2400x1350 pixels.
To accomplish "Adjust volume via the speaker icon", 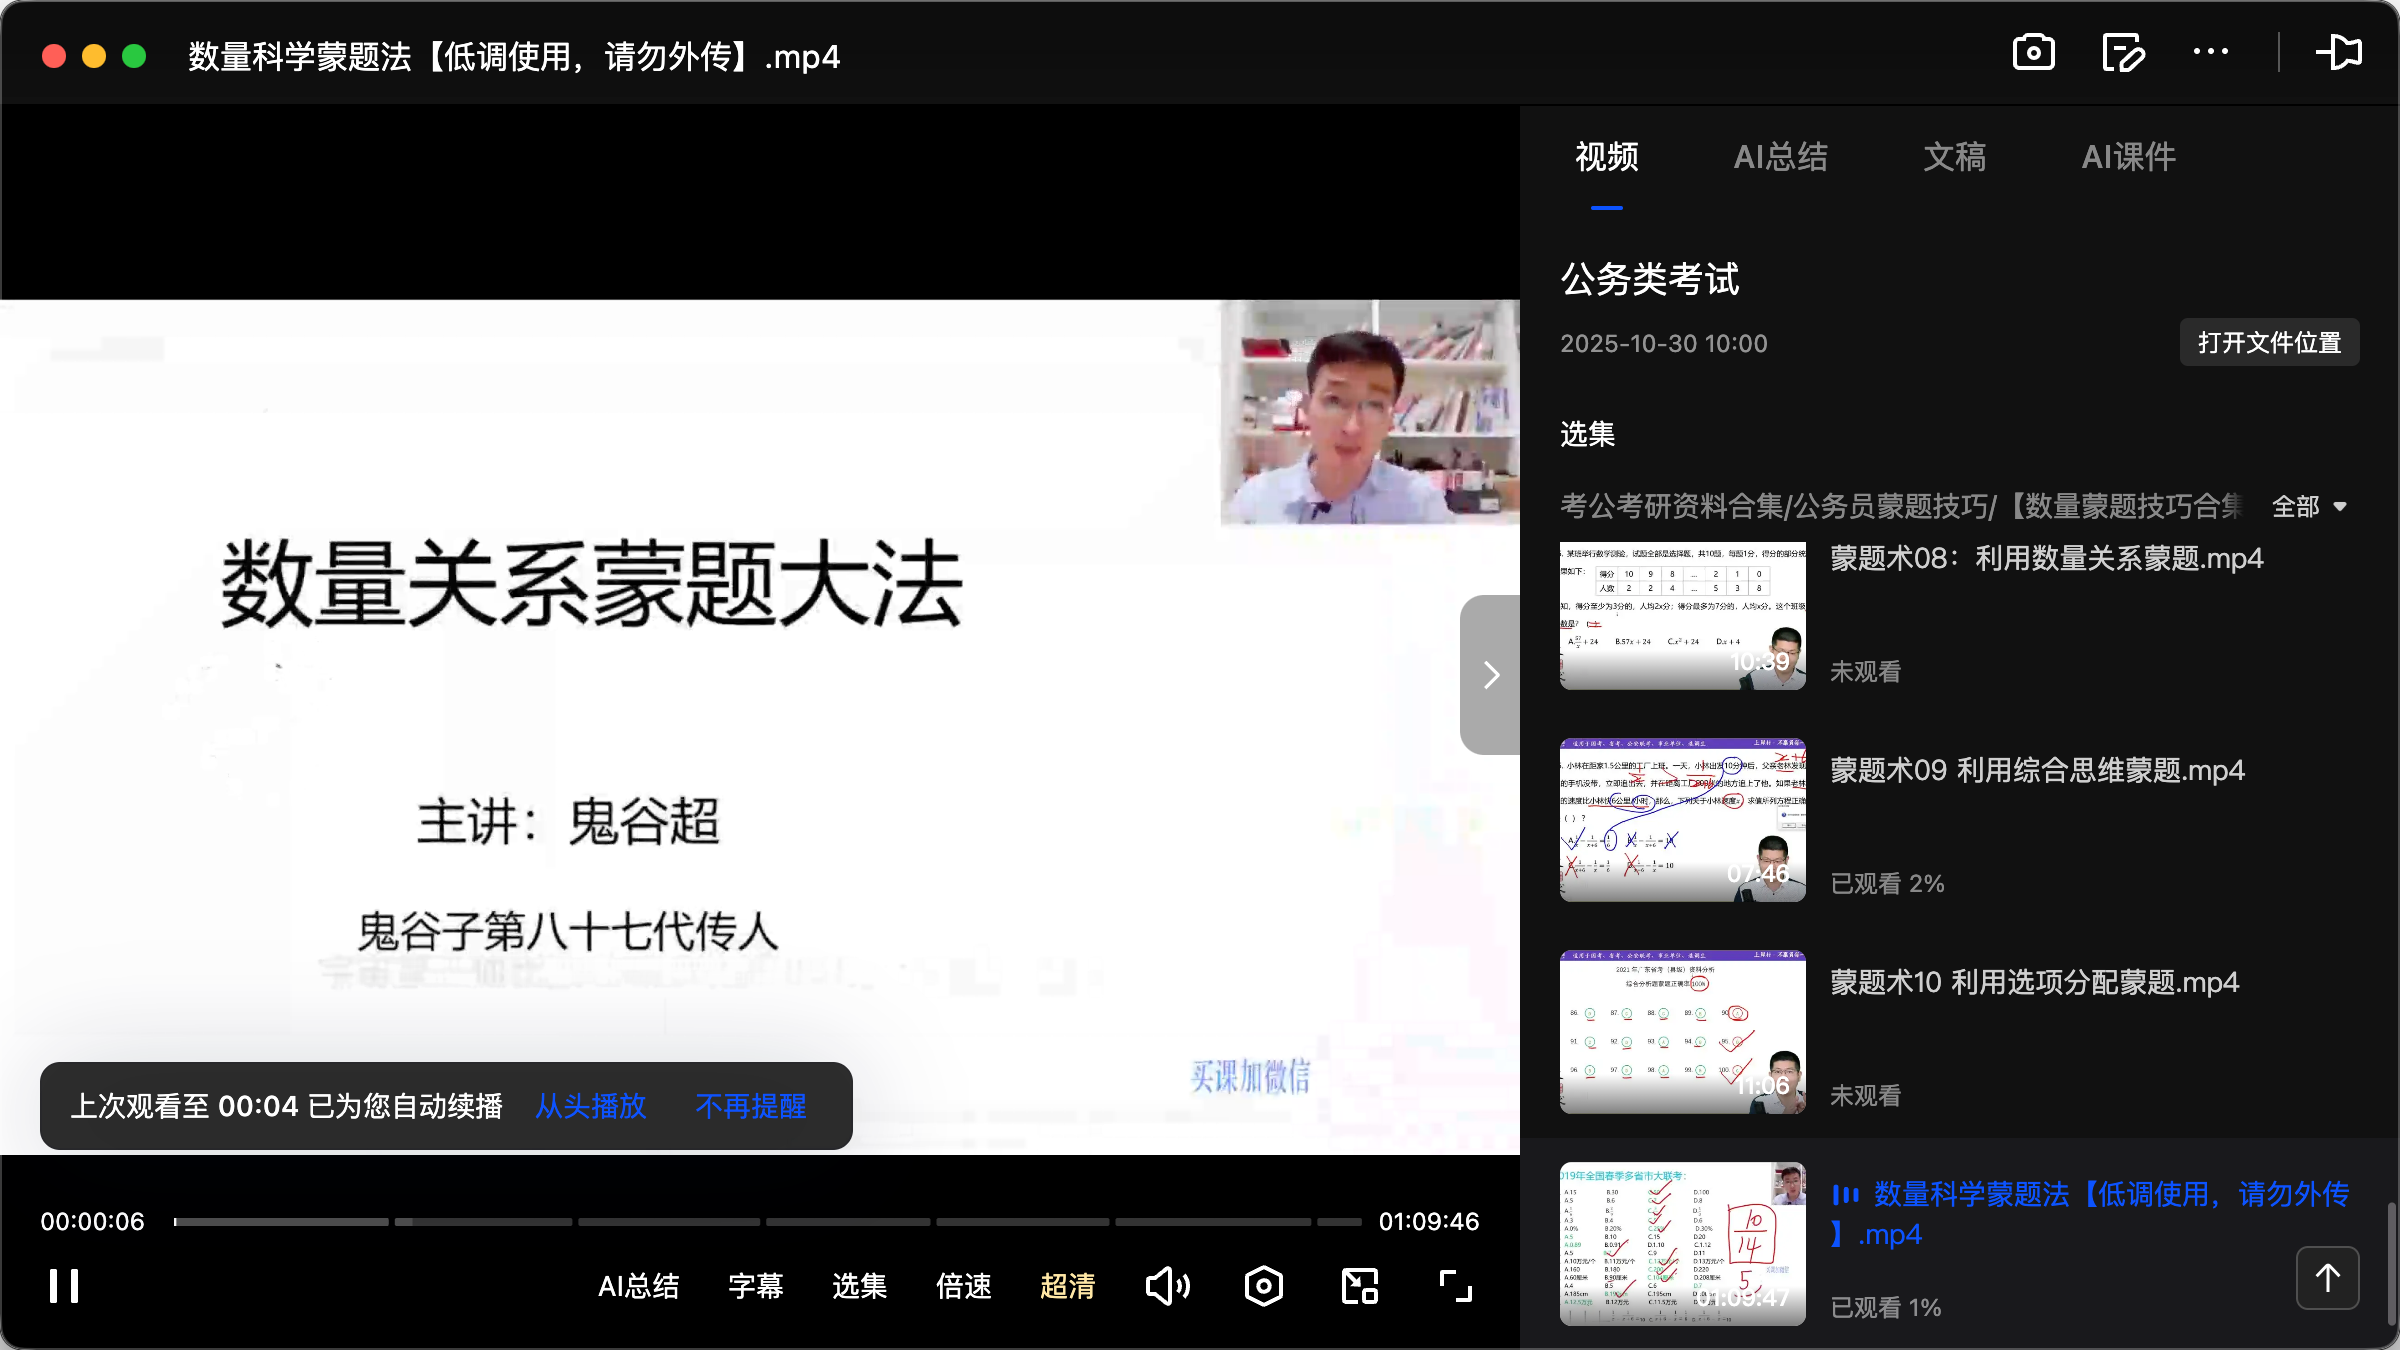I will click(1167, 1286).
